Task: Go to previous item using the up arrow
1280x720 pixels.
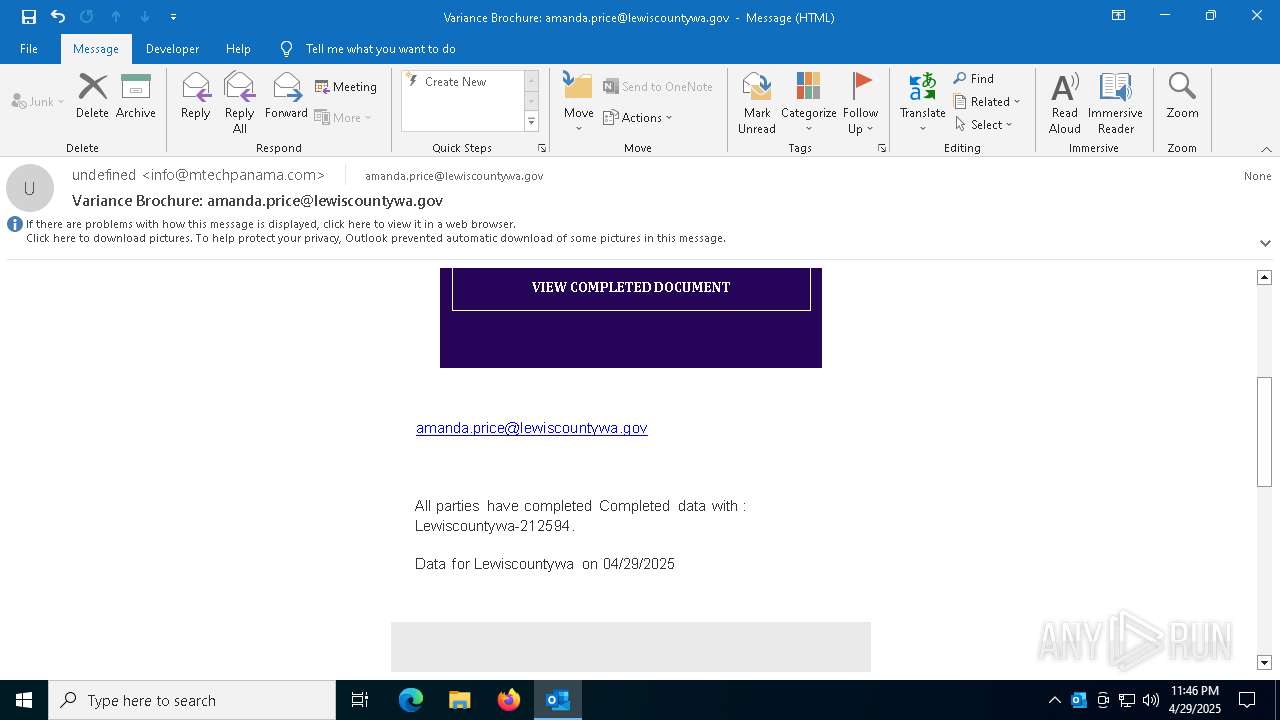Action: click(116, 17)
